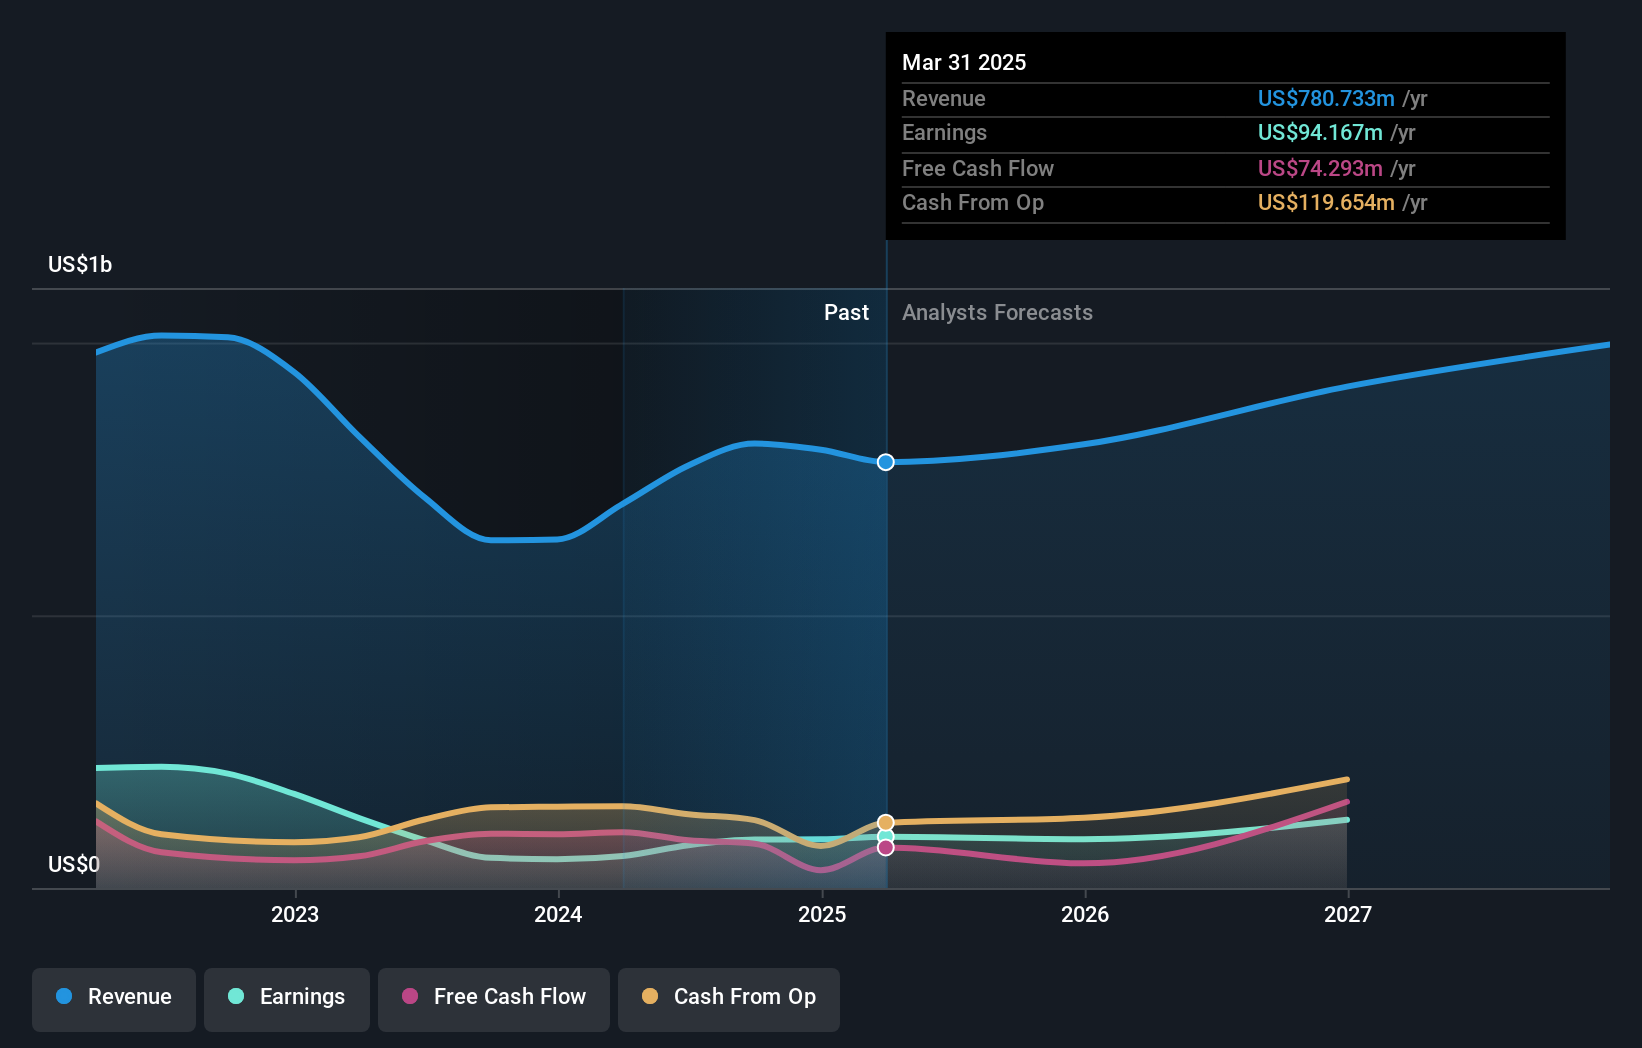
Task: Click the 2025 x-axis label
Action: pos(822,914)
